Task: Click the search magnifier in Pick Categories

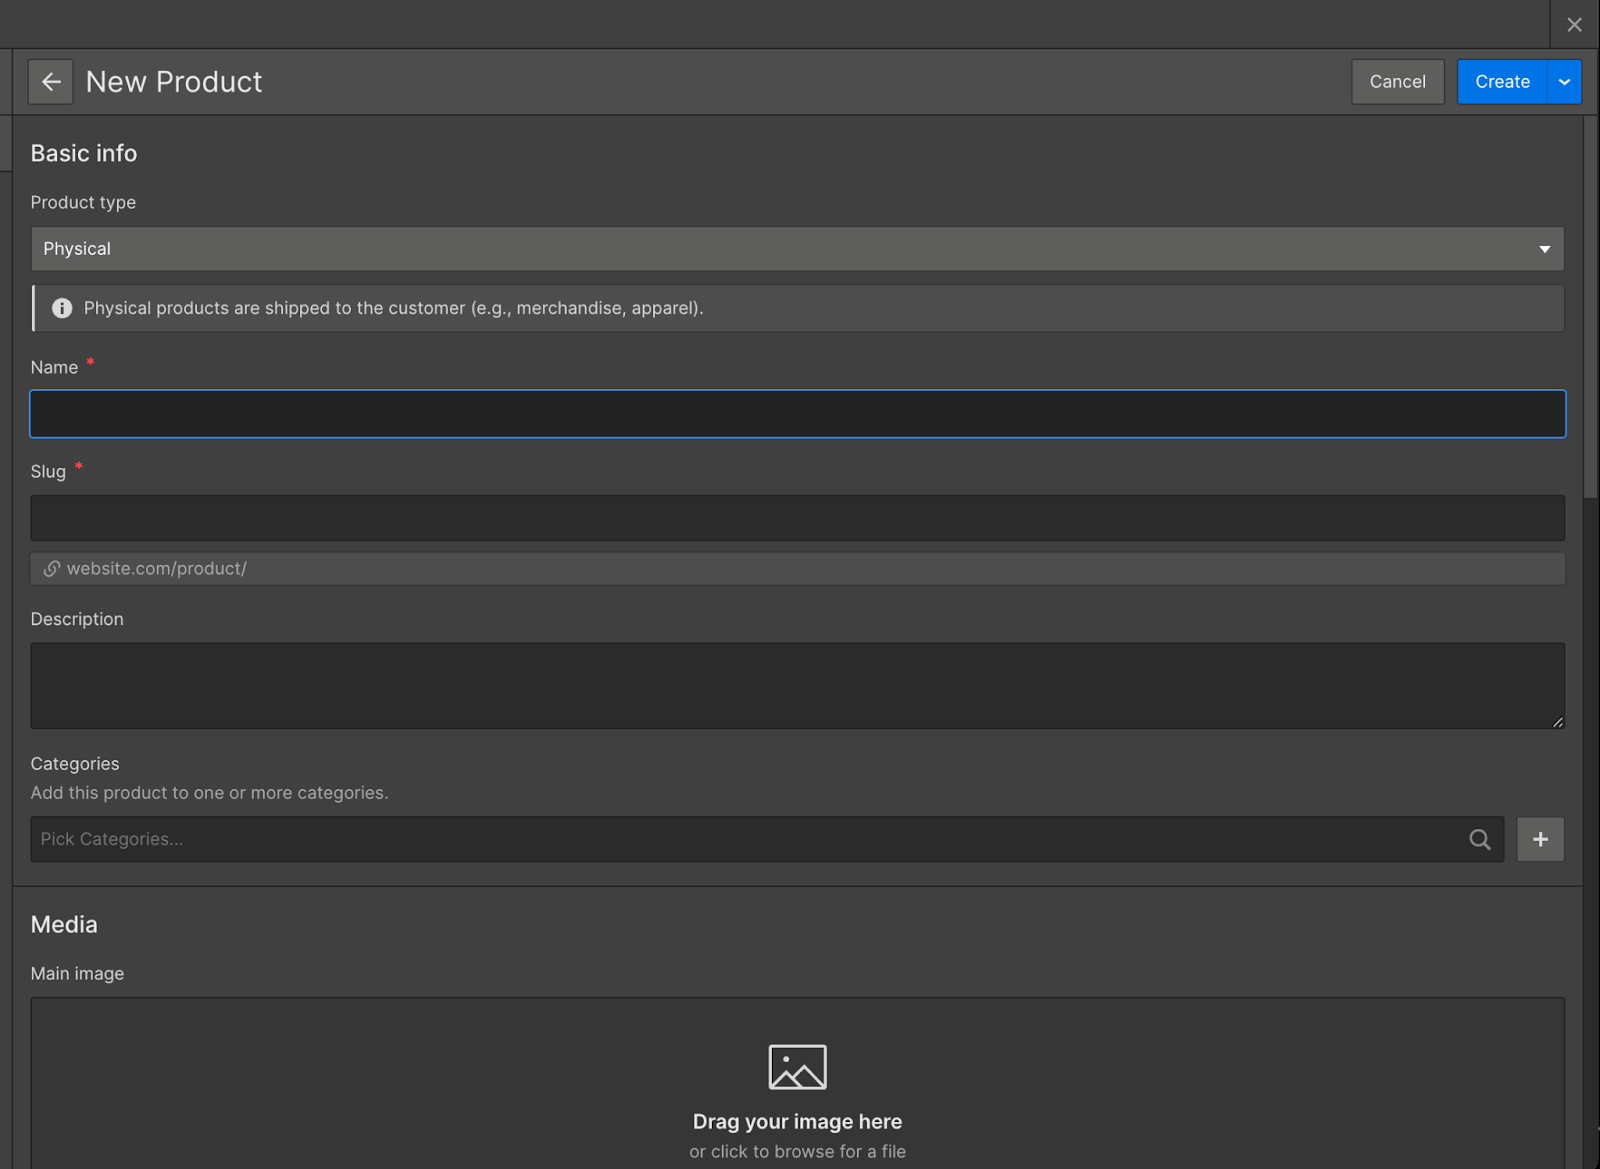Action: point(1479,839)
